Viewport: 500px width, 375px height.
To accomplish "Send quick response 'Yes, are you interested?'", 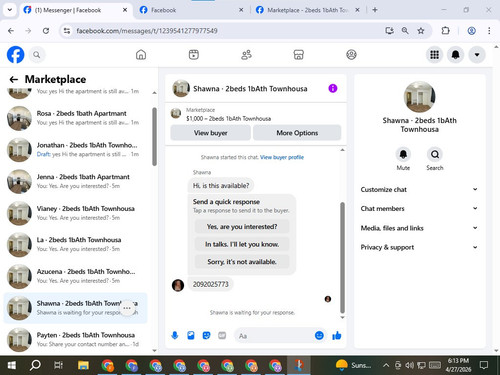I will 242,227.
